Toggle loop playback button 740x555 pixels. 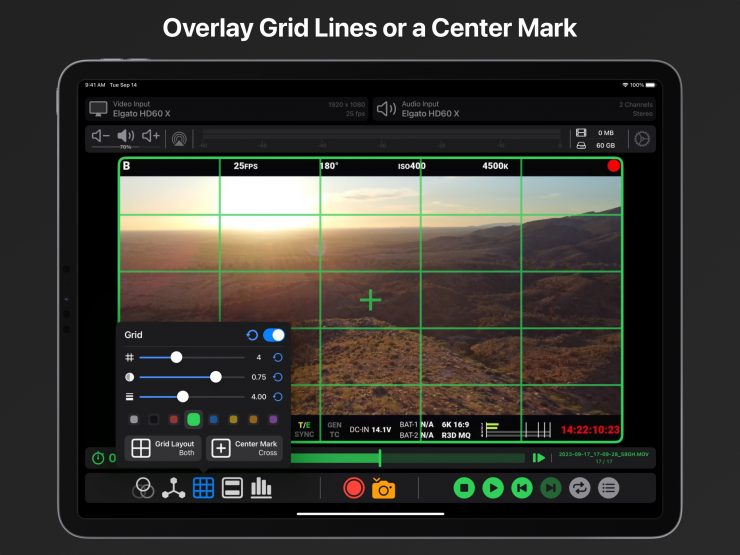579,488
